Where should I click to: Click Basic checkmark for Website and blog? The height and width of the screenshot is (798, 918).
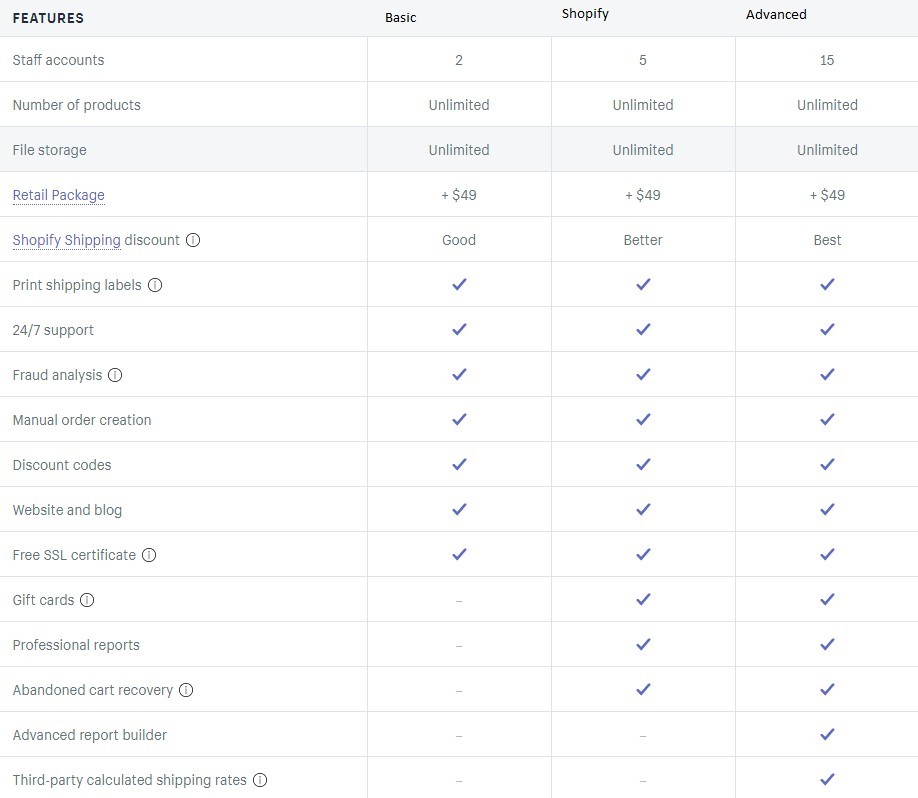point(459,509)
